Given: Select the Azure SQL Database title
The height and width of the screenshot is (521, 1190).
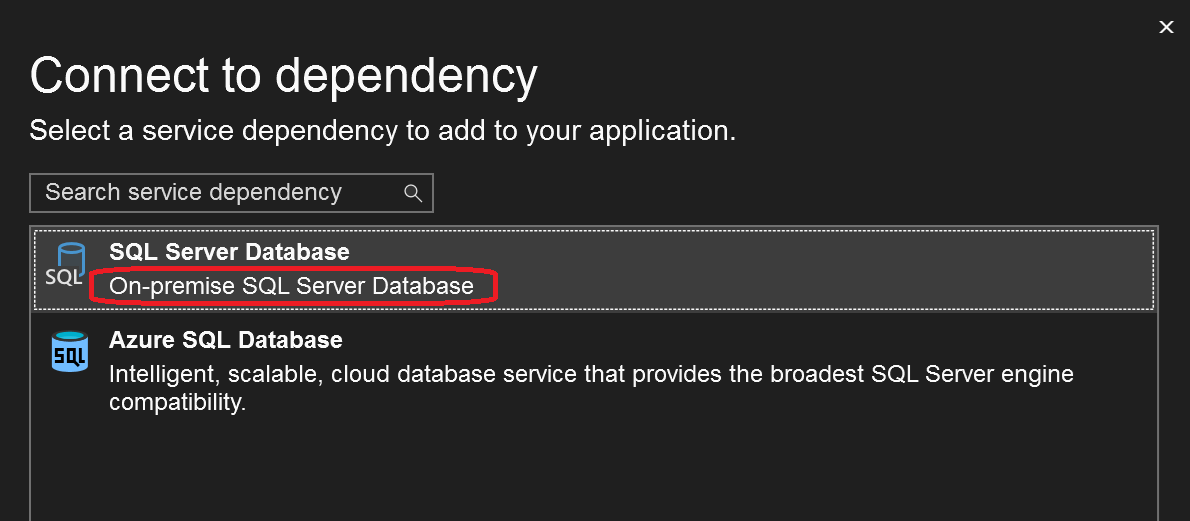Looking at the screenshot, I should pyautogui.click(x=225, y=339).
